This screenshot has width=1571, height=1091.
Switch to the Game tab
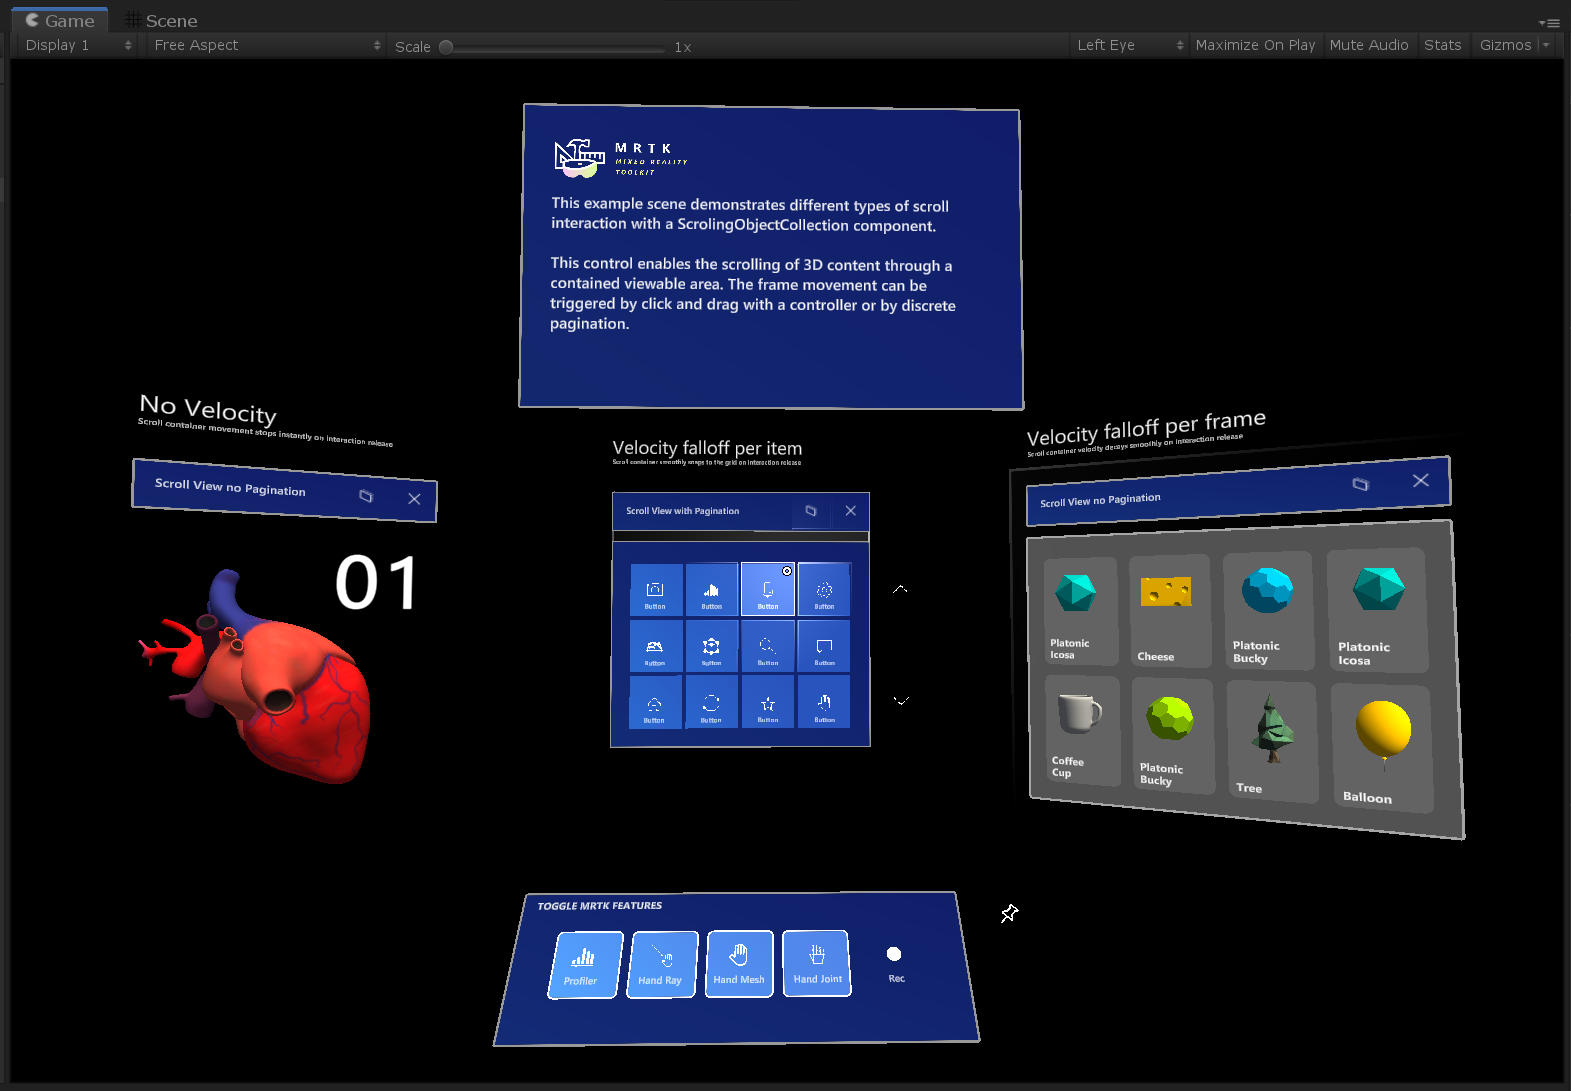(60, 20)
